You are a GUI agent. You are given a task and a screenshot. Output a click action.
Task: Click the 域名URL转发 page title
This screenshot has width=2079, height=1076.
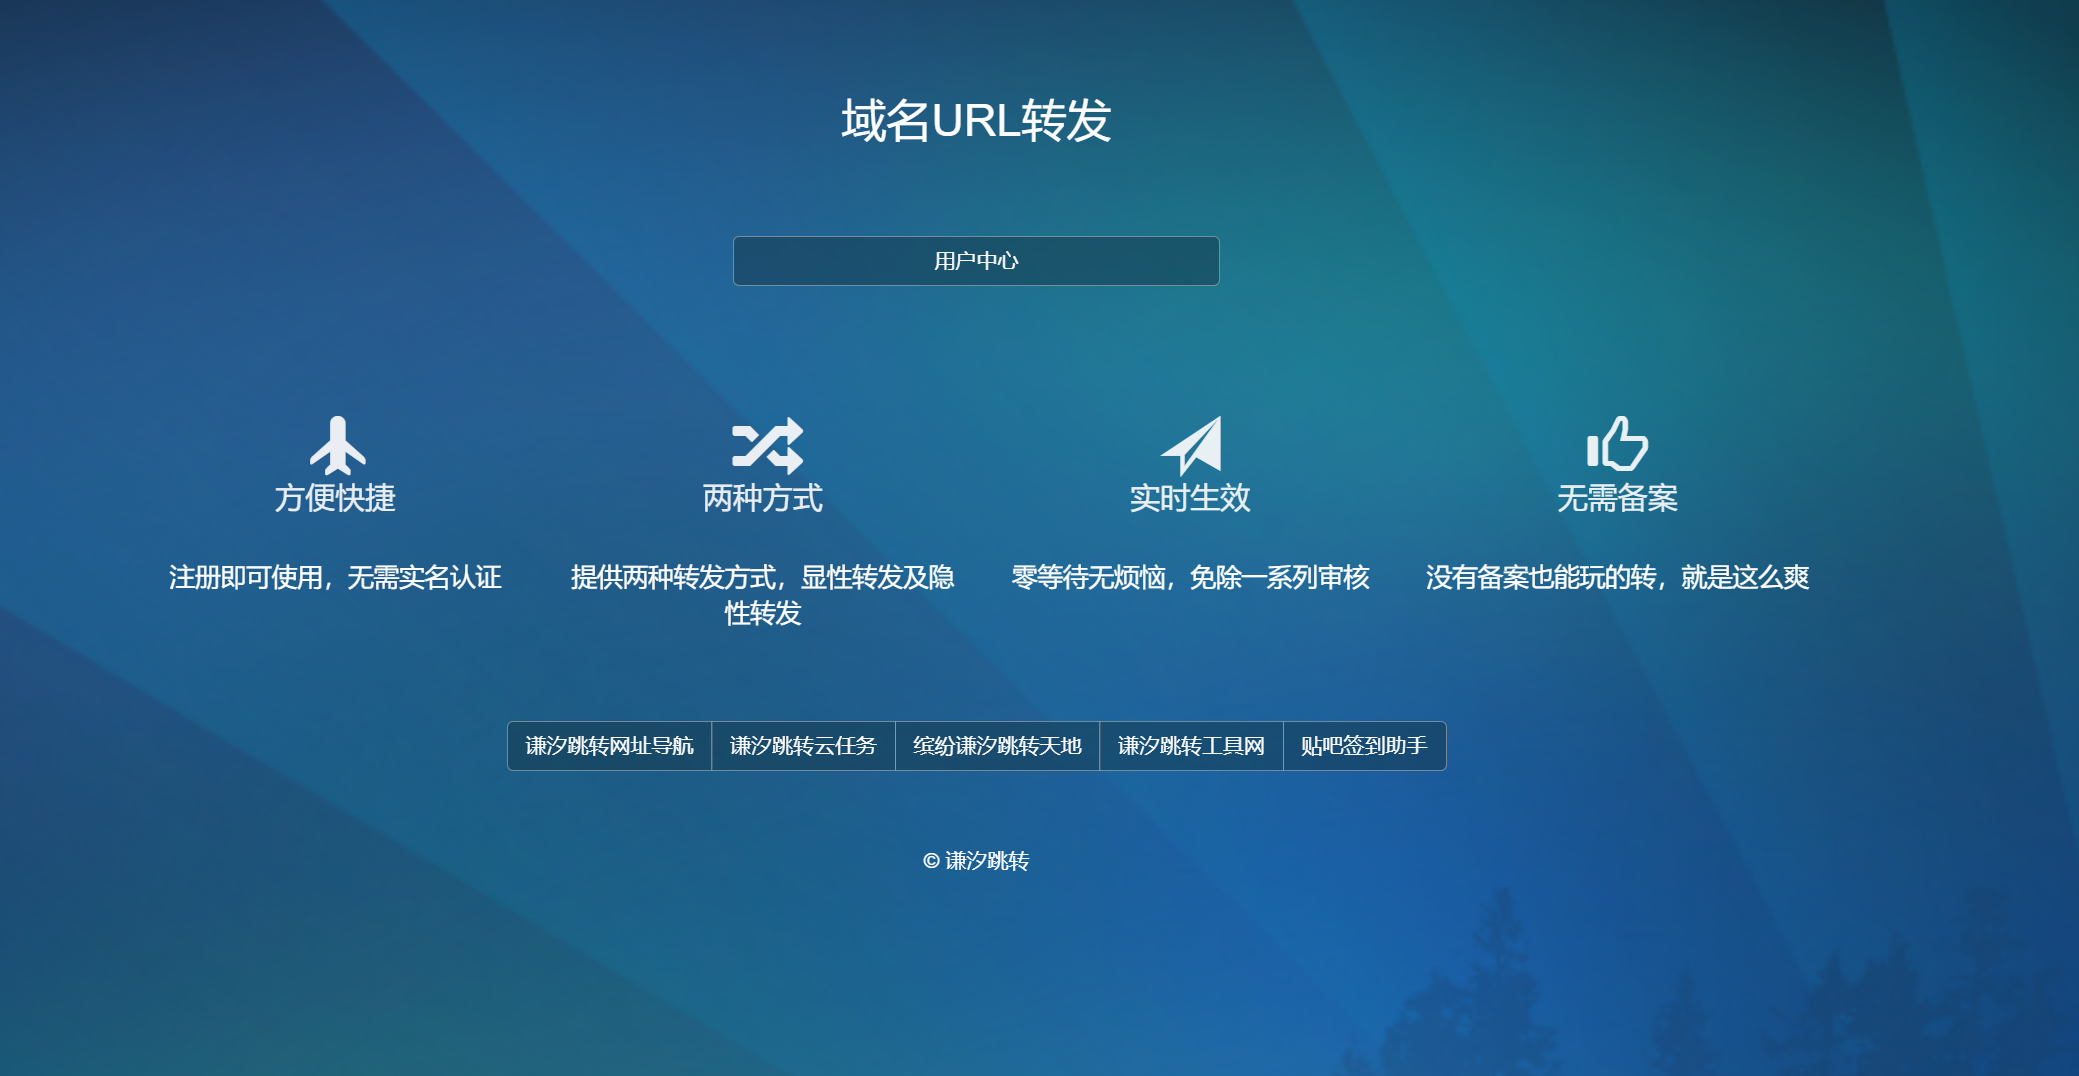point(976,120)
